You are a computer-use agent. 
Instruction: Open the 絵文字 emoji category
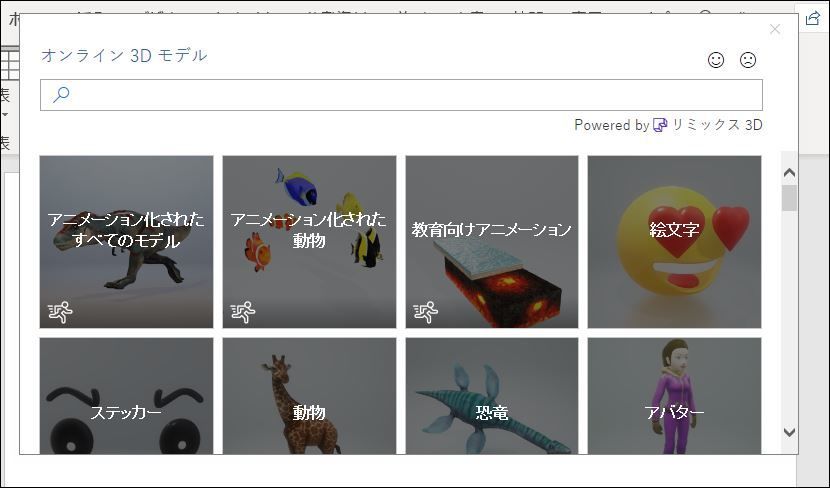(674, 242)
